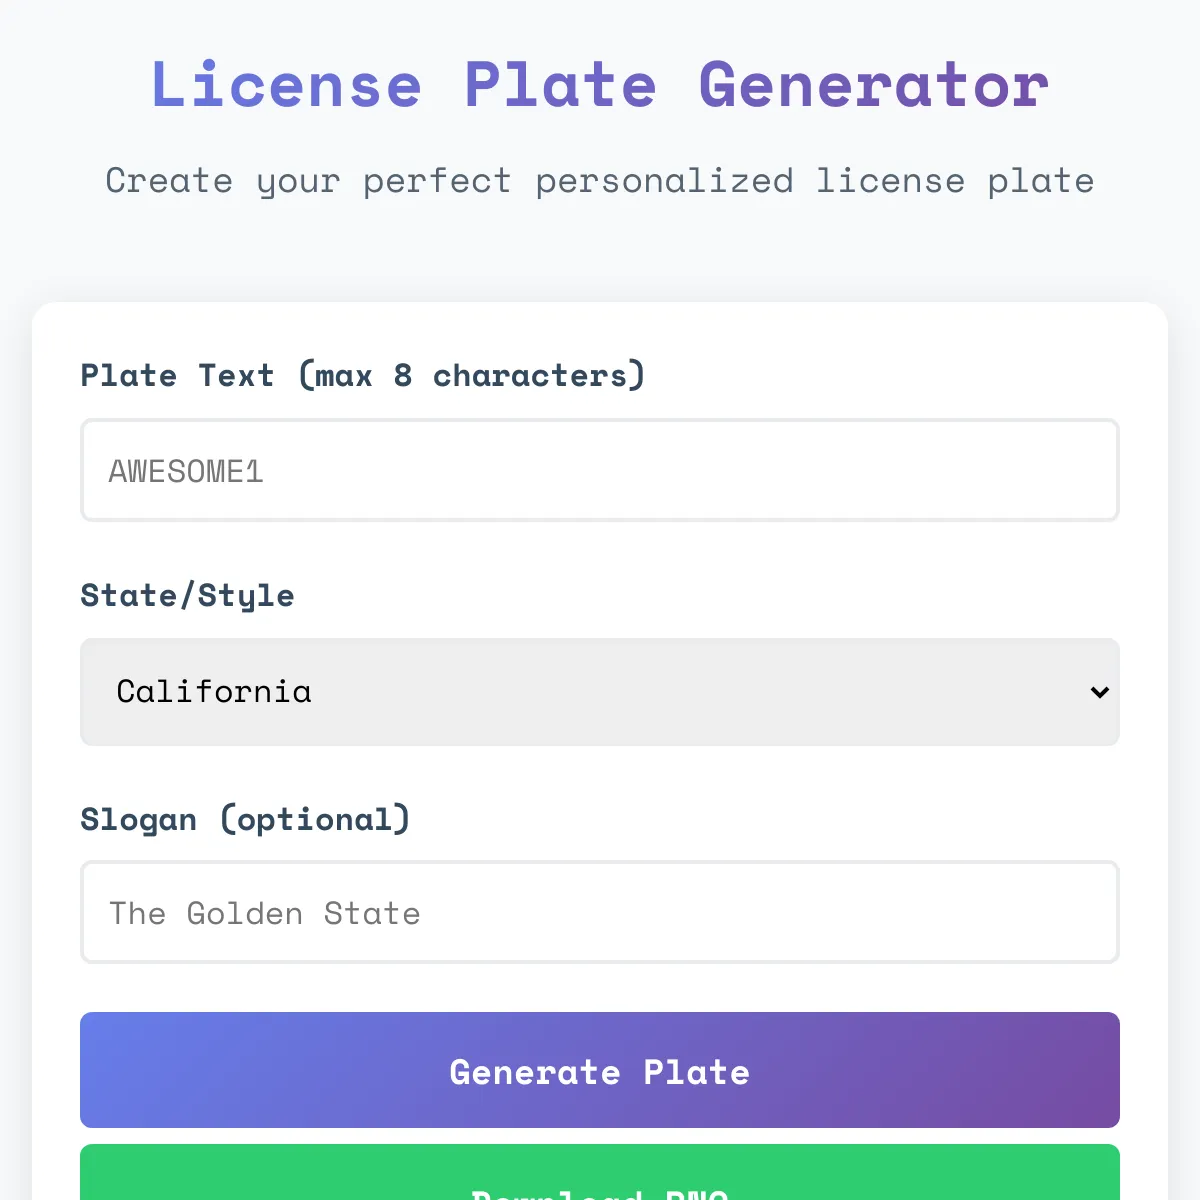Click the License Plate Generator title
The width and height of the screenshot is (1200, 1200).
pyautogui.click(x=600, y=85)
